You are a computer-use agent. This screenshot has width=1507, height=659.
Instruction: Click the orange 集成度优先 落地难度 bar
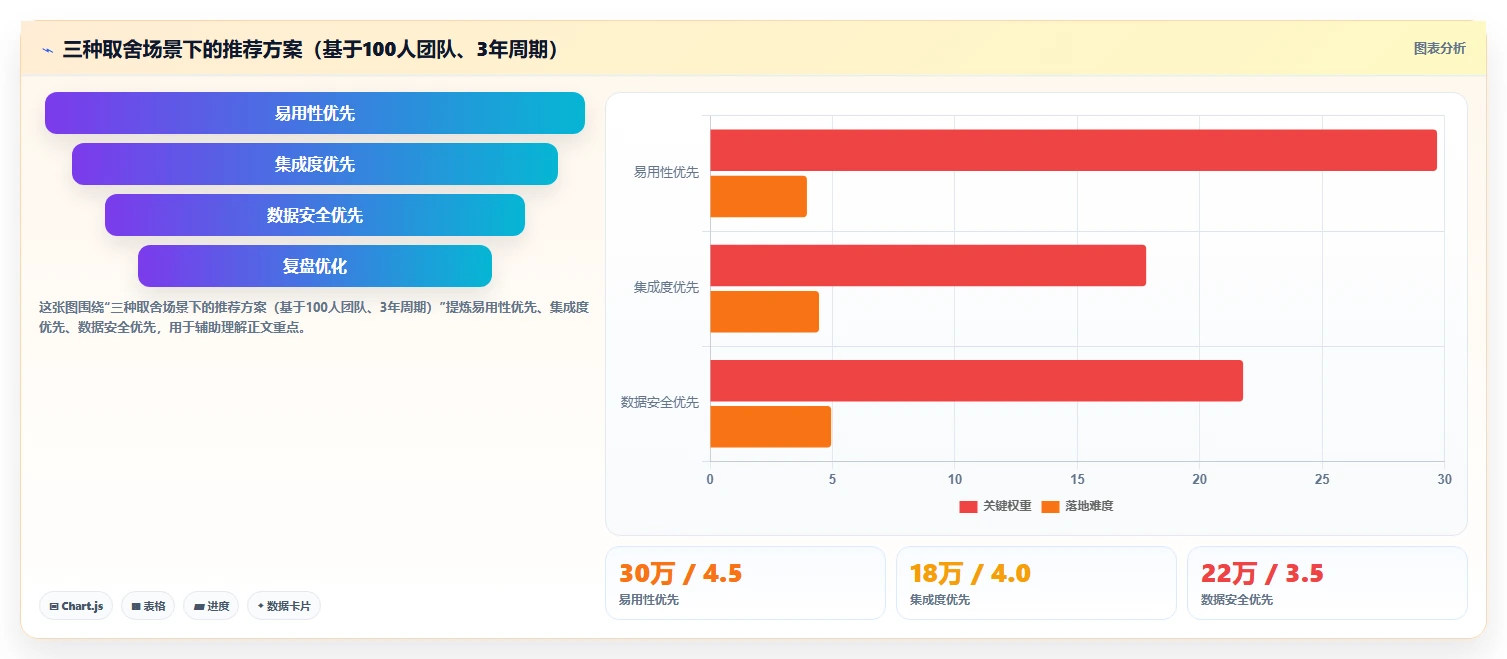point(764,311)
